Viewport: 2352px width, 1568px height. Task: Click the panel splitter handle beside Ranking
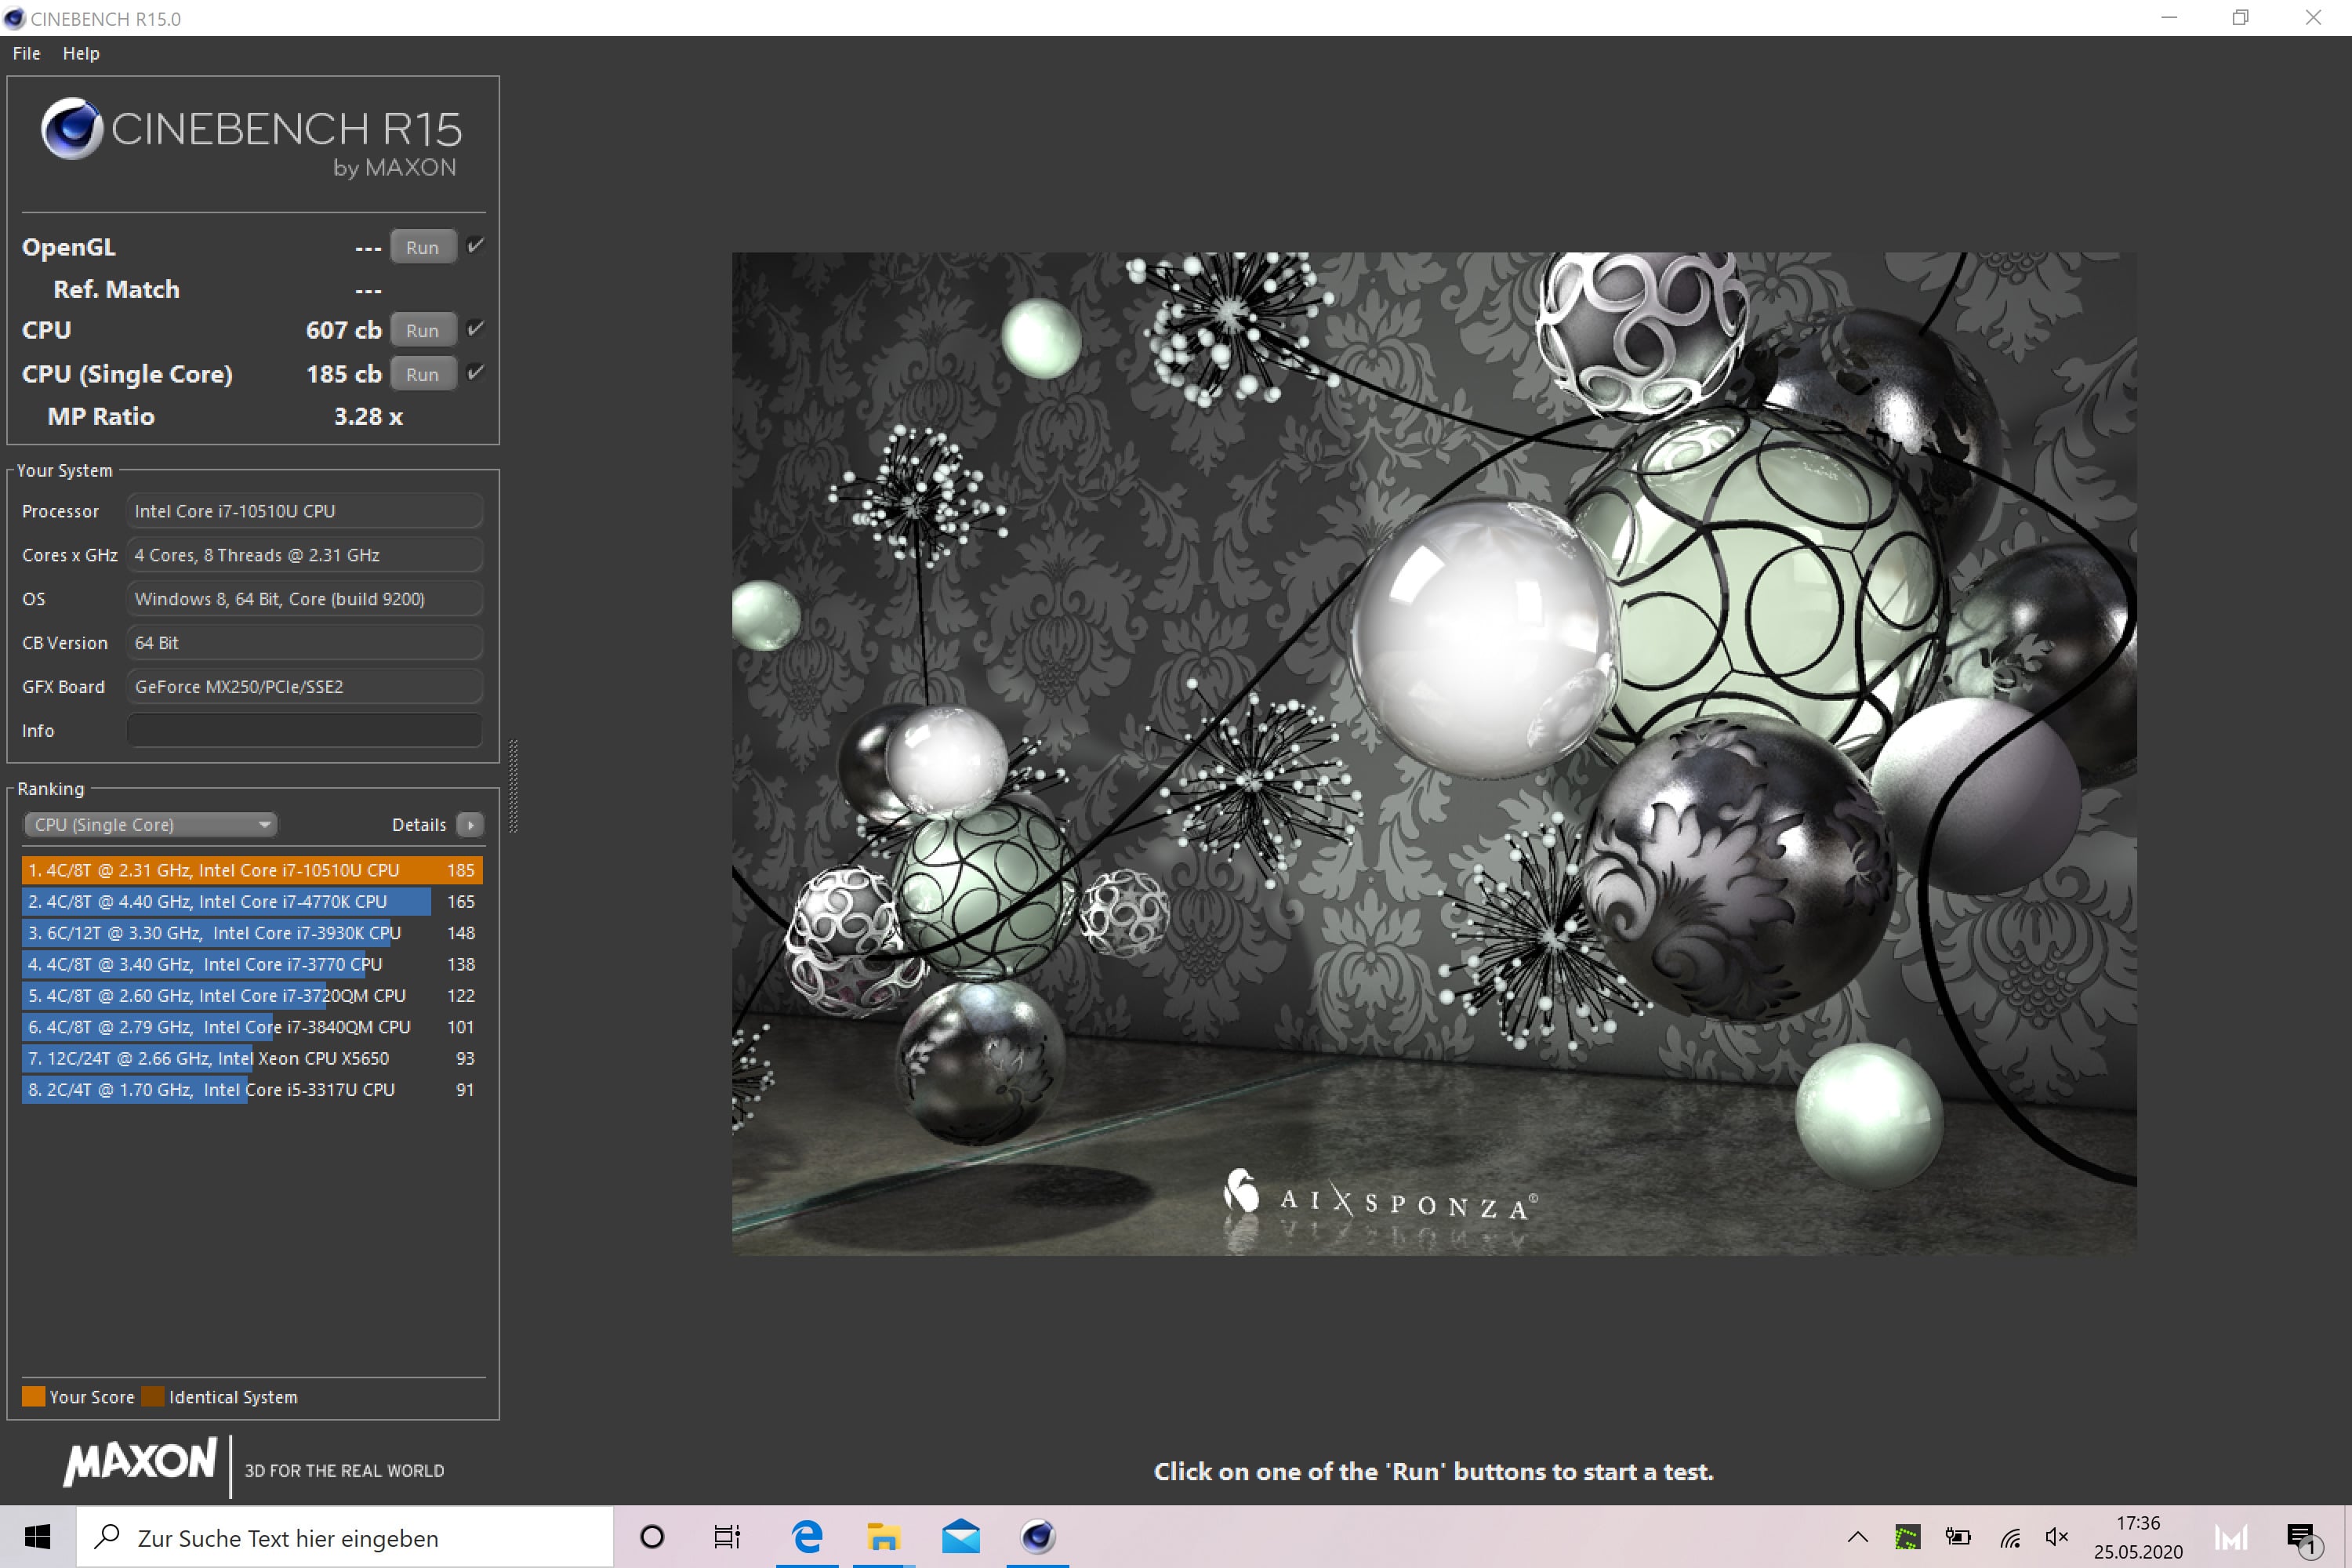coord(514,786)
